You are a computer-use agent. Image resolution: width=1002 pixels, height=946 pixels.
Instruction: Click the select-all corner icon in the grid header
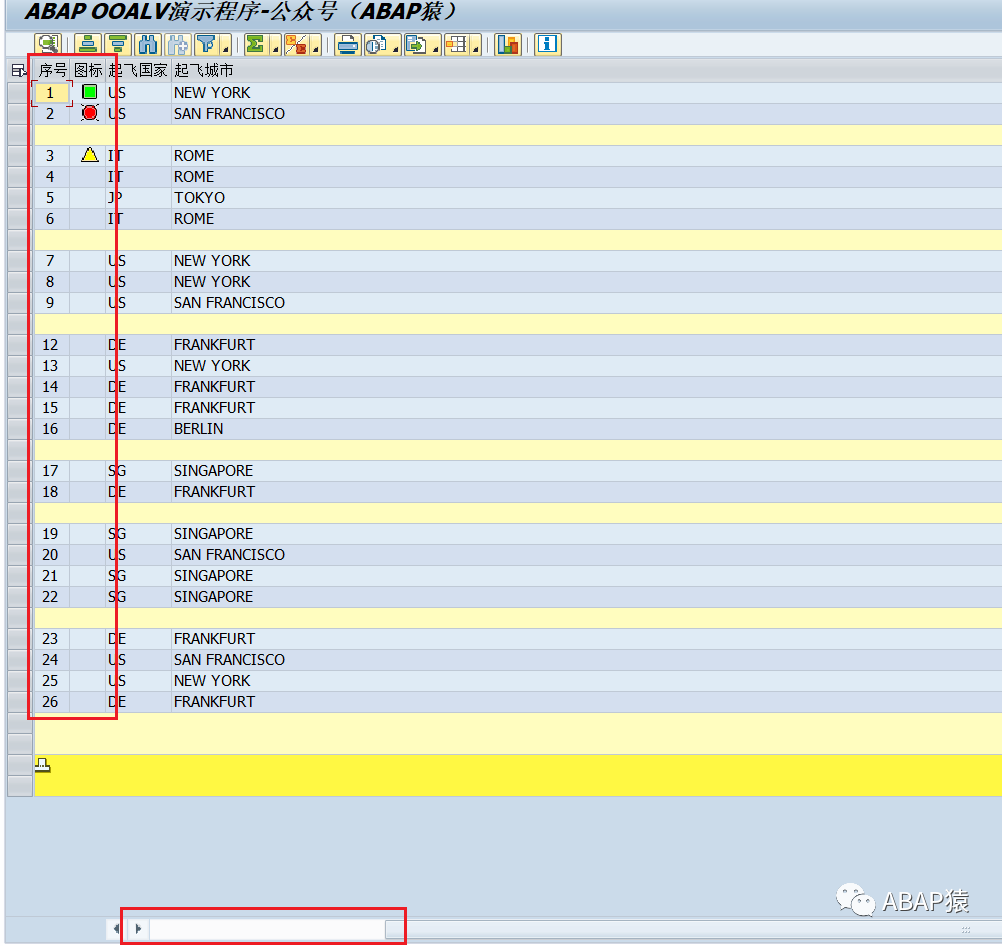pos(19,70)
